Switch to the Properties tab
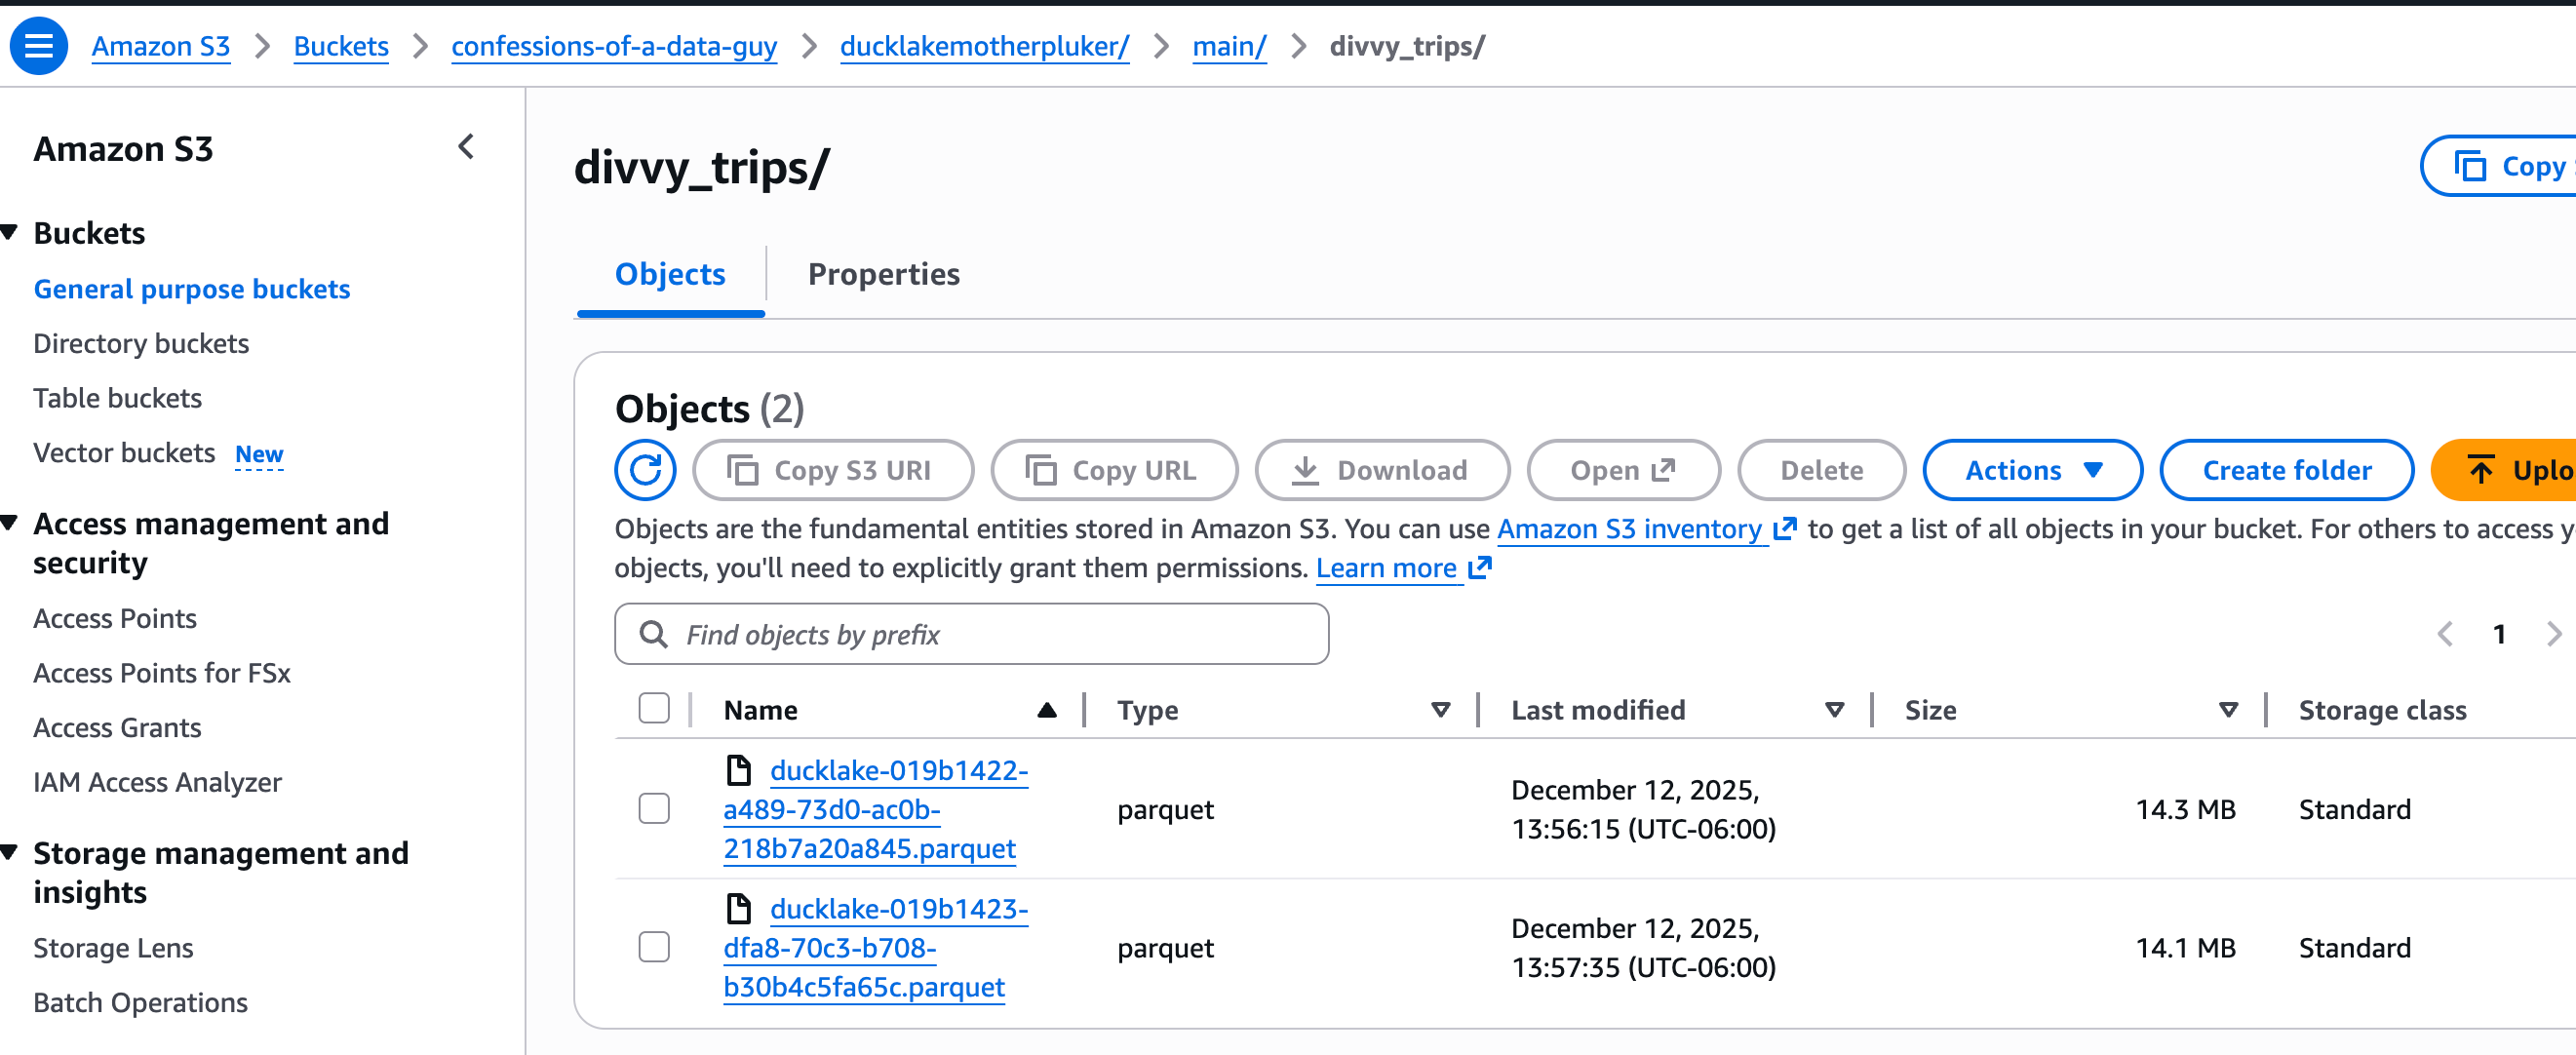Image resolution: width=2576 pixels, height=1055 pixels. tap(883, 274)
